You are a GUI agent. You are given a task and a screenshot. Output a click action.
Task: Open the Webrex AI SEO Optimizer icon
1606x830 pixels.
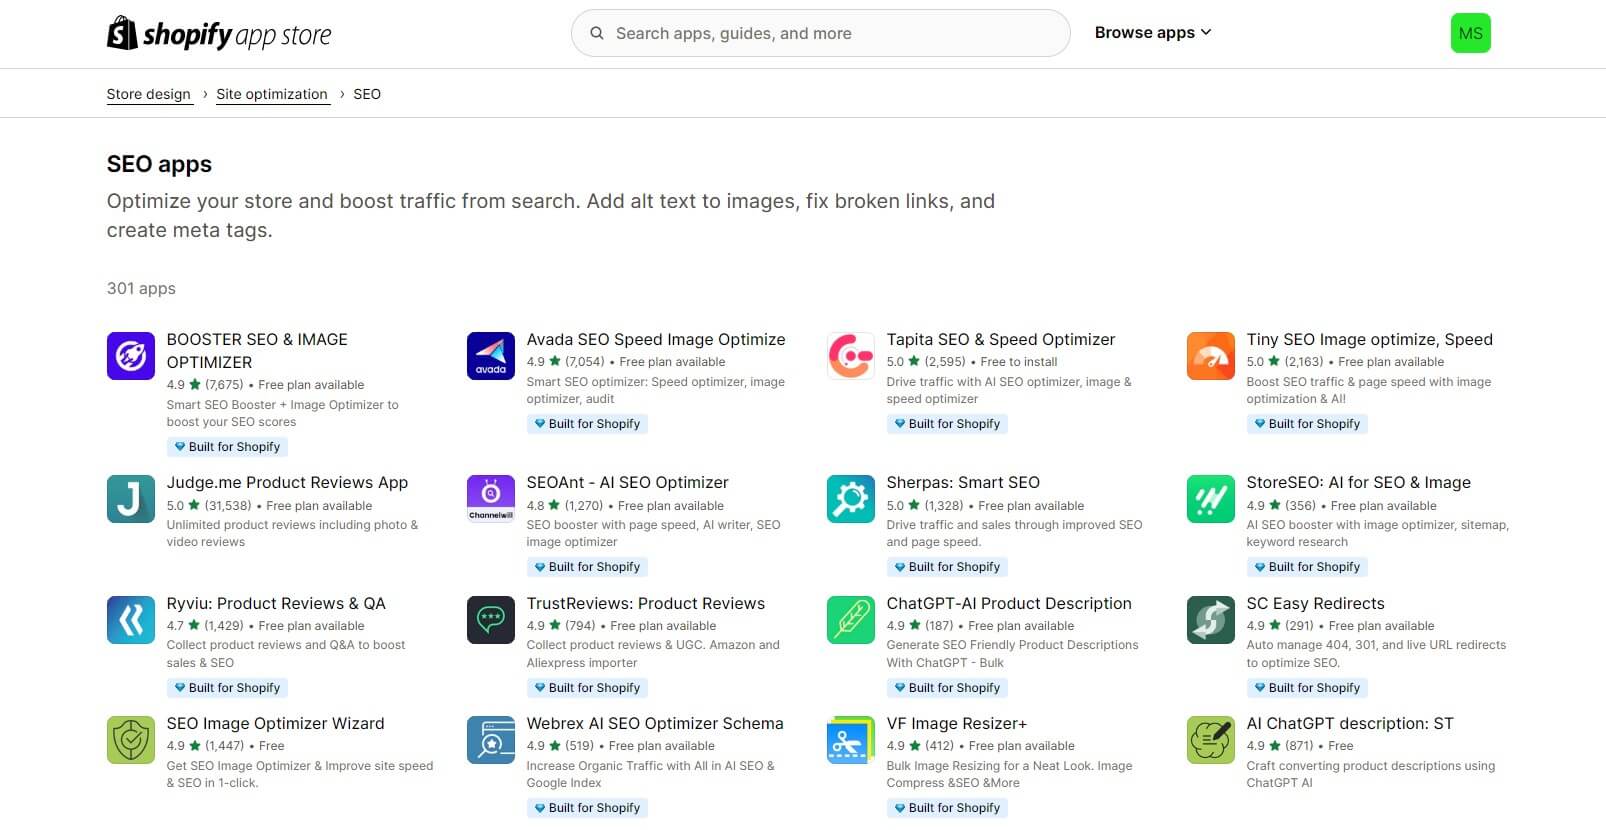pyautogui.click(x=491, y=740)
